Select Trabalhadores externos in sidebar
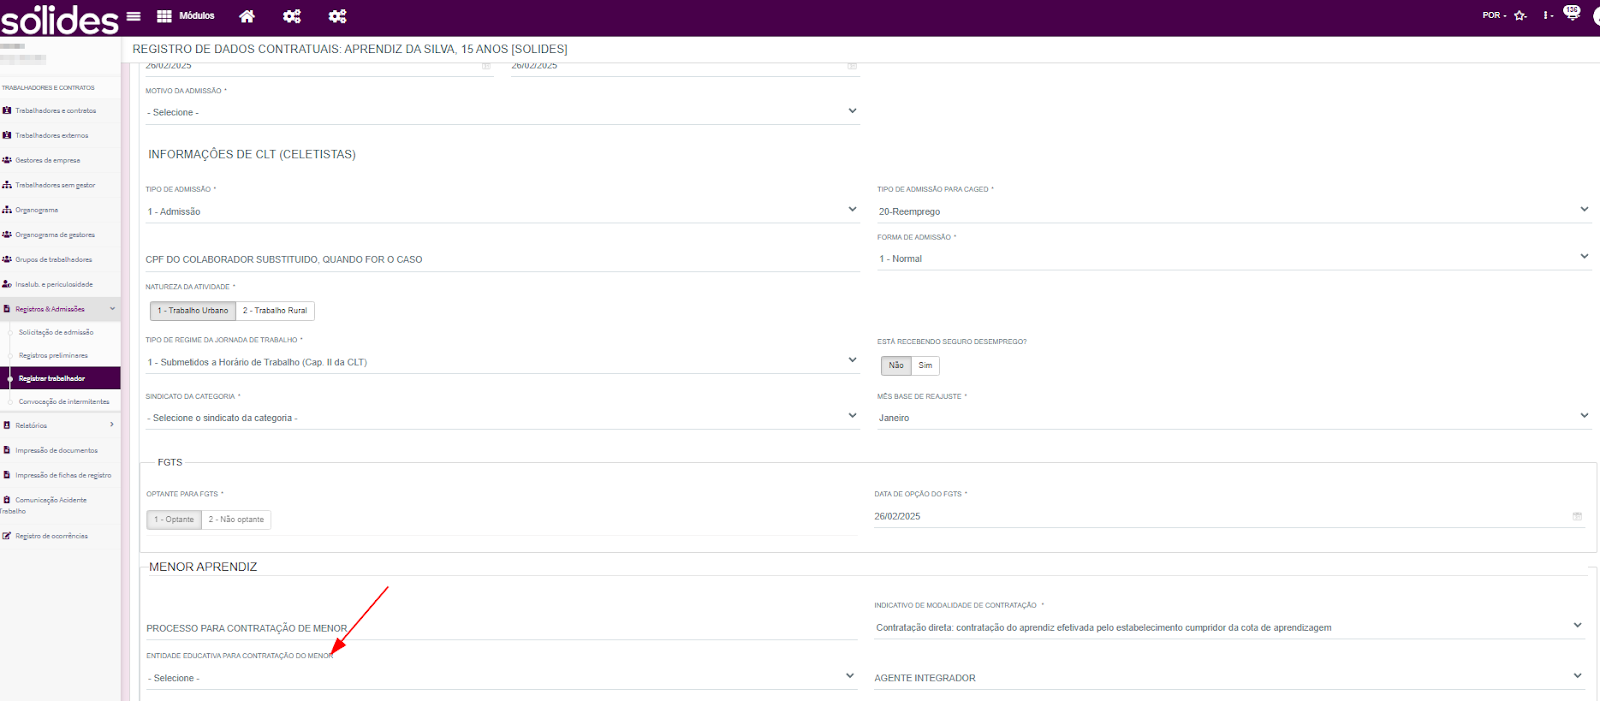1600x701 pixels. tap(51, 136)
